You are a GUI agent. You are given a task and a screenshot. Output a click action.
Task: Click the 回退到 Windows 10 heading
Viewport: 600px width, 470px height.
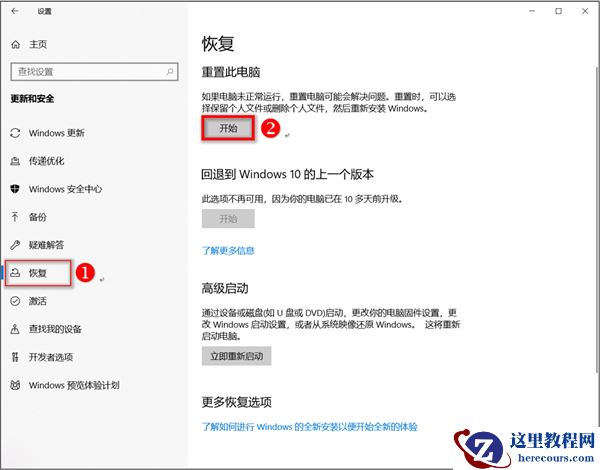tap(287, 175)
